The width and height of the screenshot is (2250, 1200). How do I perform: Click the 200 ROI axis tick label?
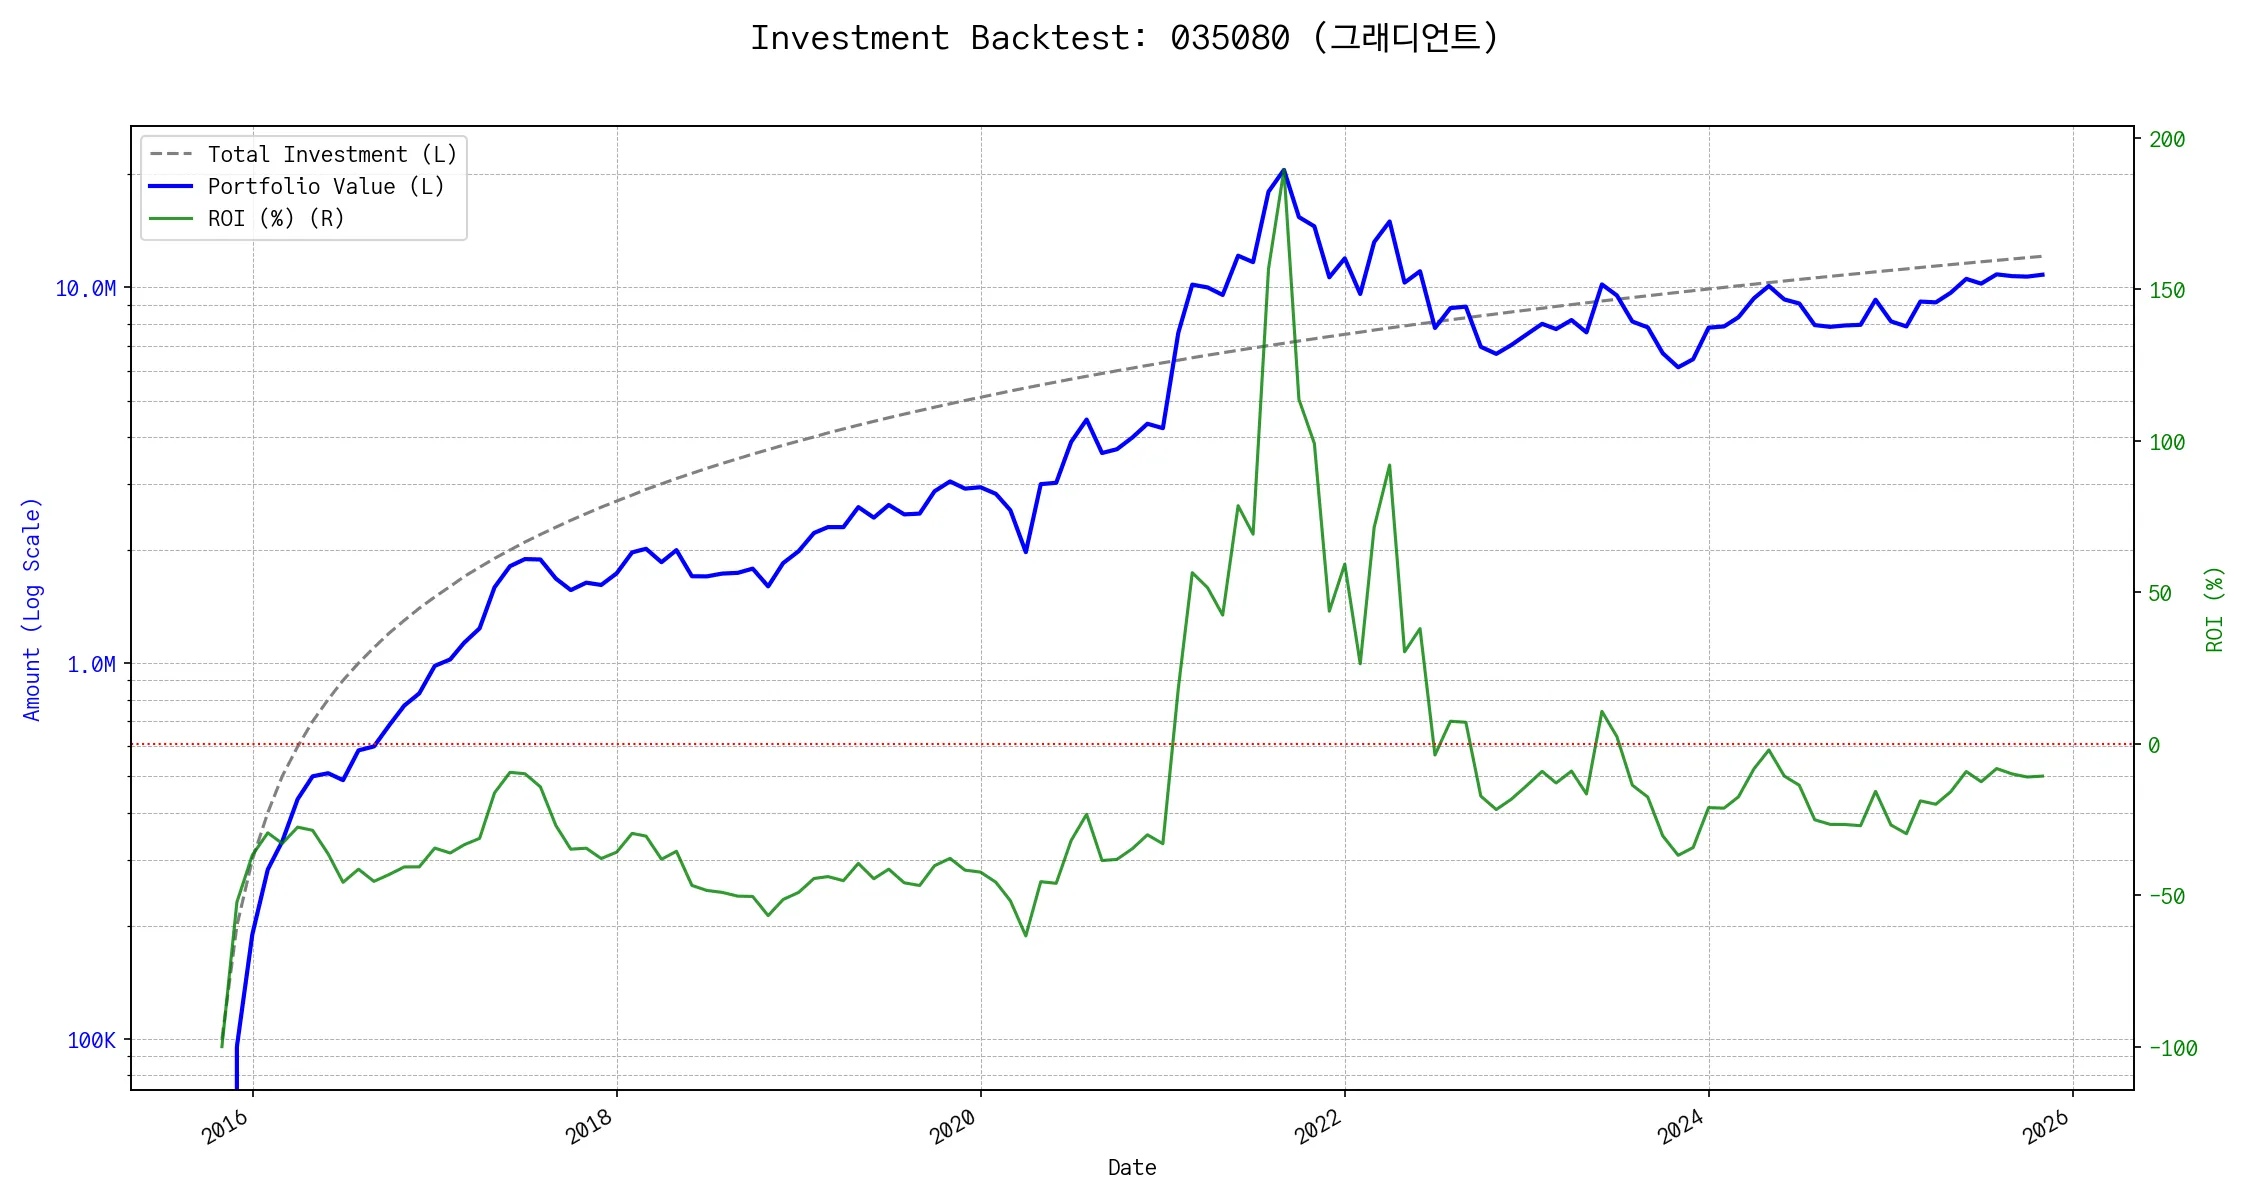click(x=2167, y=140)
